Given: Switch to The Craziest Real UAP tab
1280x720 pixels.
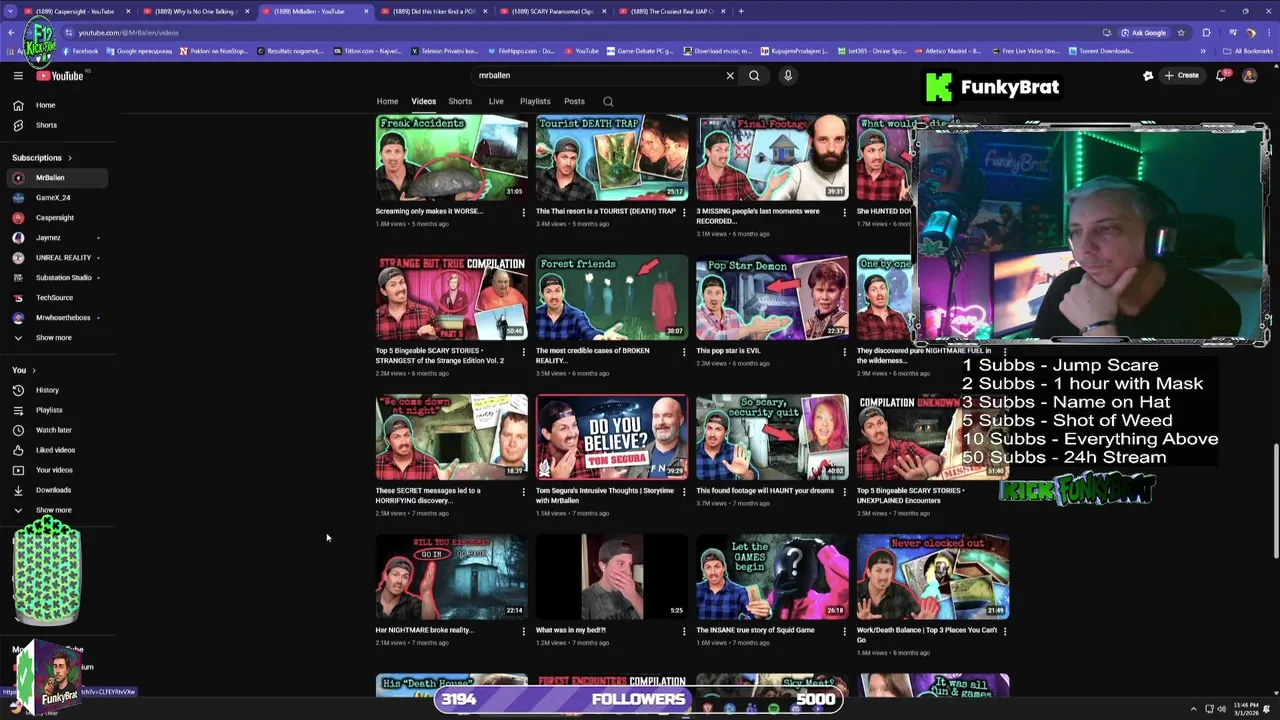Looking at the screenshot, I should 672,11.
